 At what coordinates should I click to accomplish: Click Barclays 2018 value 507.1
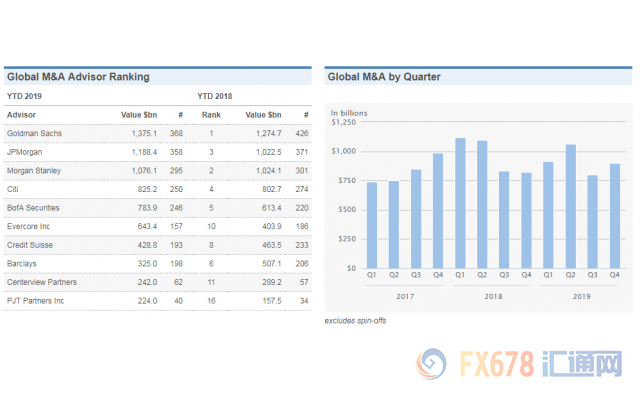[272, 264]
